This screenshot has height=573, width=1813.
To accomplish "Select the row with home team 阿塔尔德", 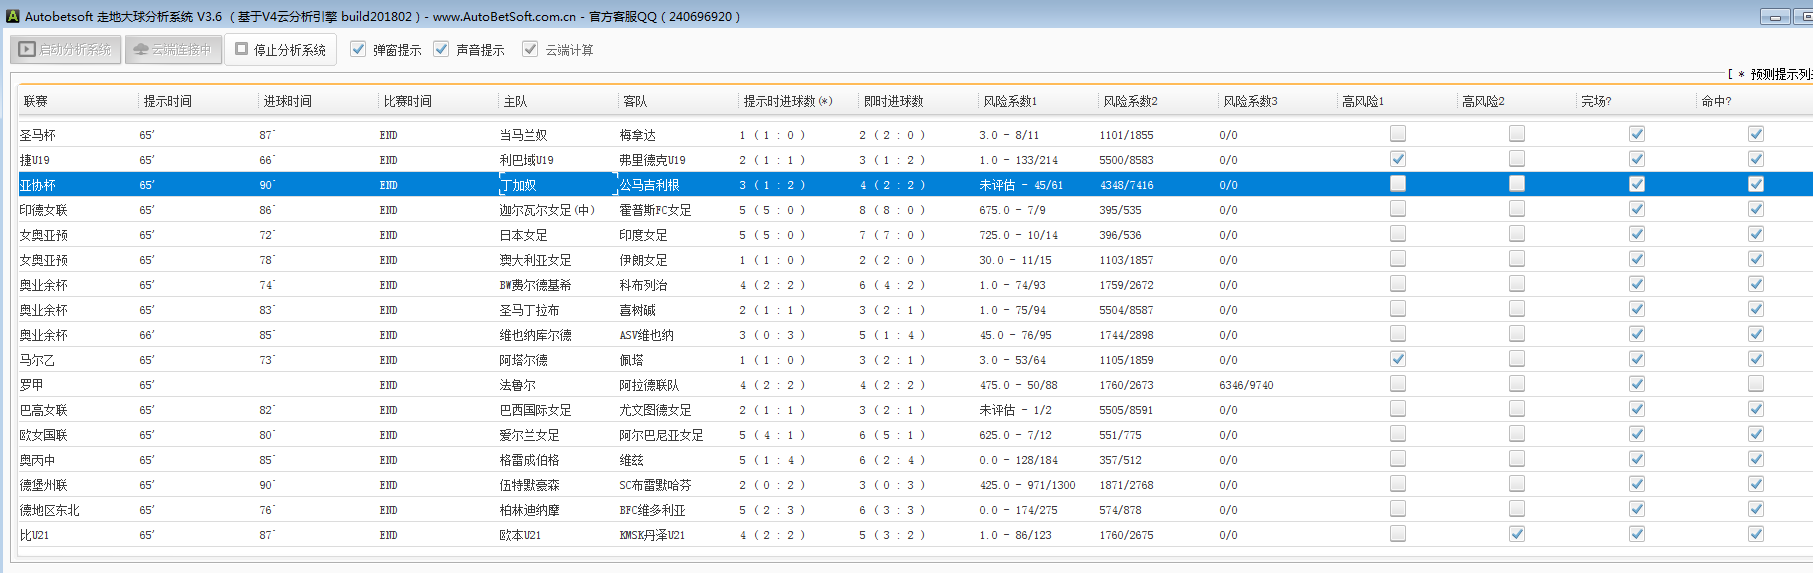I will 523,360.
